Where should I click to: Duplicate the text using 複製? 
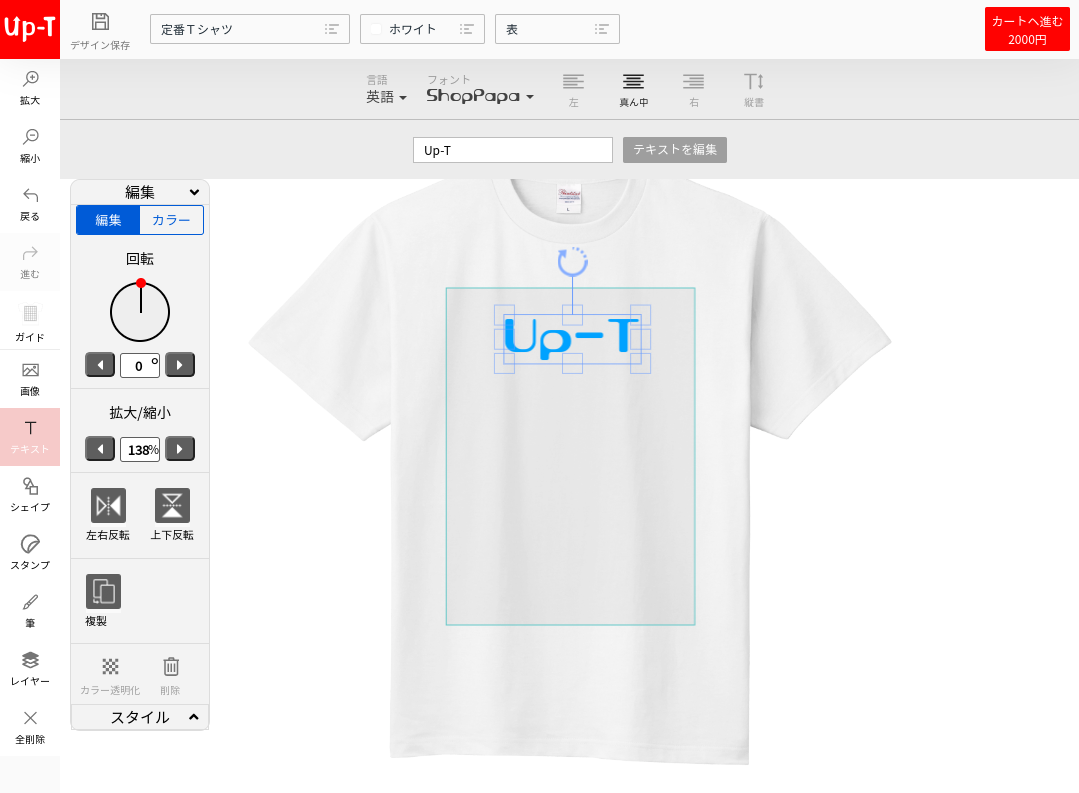[105, 593]
